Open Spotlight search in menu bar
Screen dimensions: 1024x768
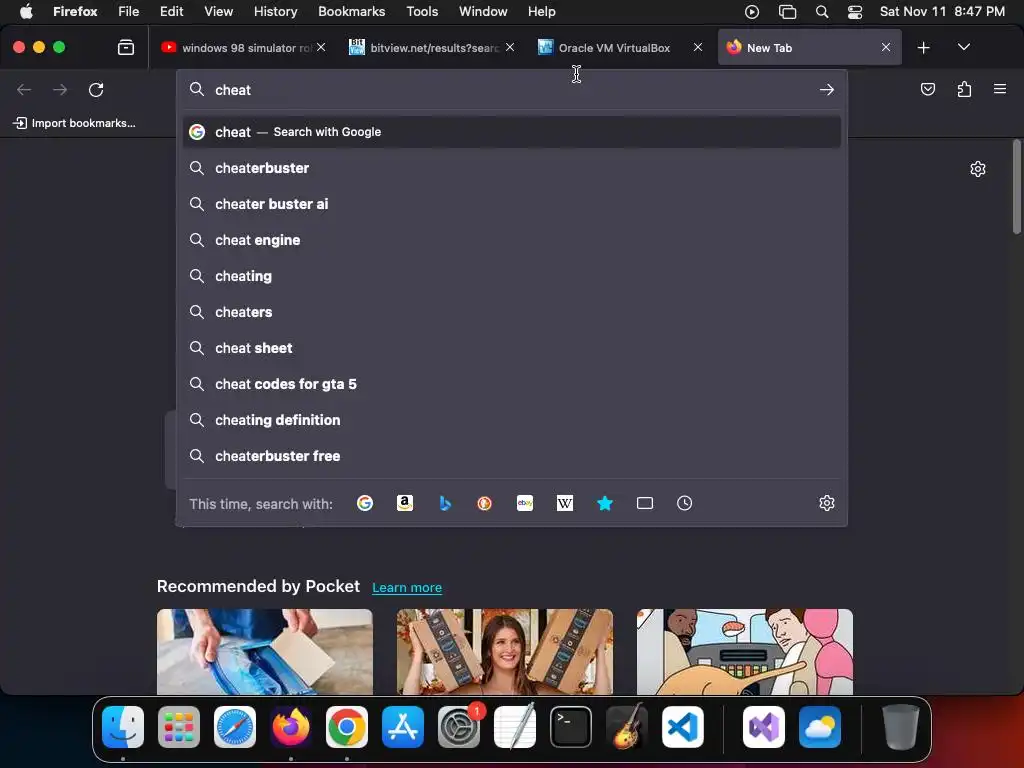click(x=822, y=12)
